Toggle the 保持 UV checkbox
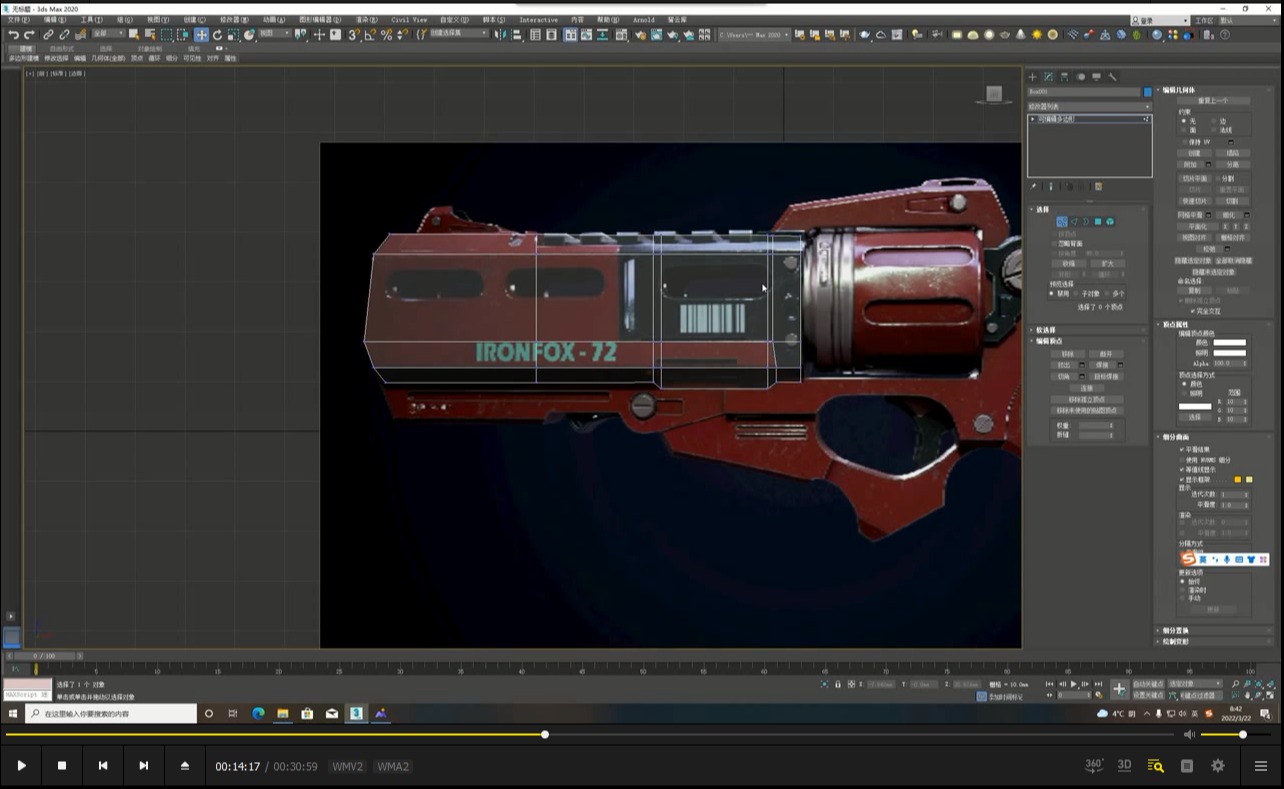 click(x=1183, y=142)
